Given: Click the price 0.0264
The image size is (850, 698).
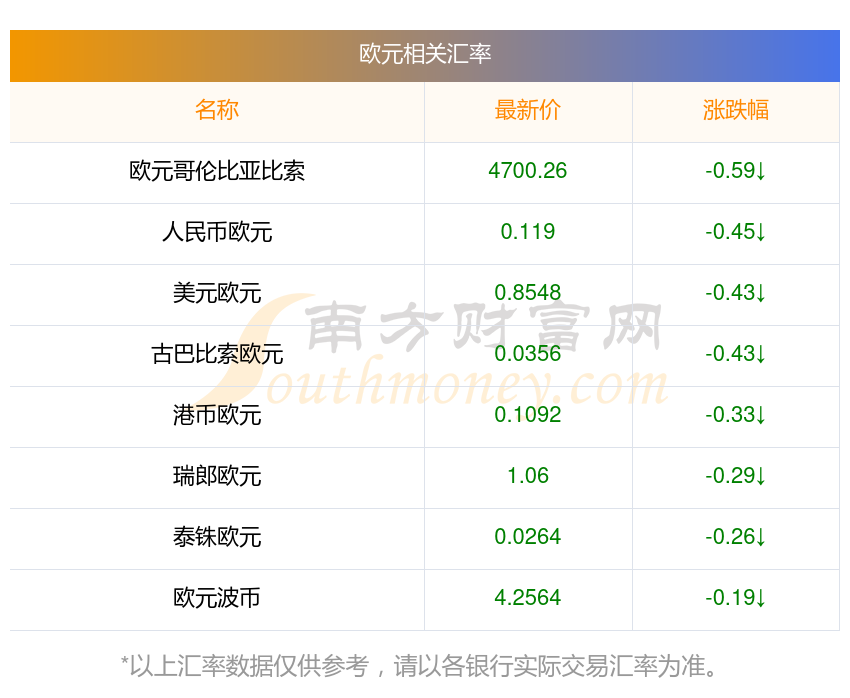Looking at the screenshot, I should [527, 537].
